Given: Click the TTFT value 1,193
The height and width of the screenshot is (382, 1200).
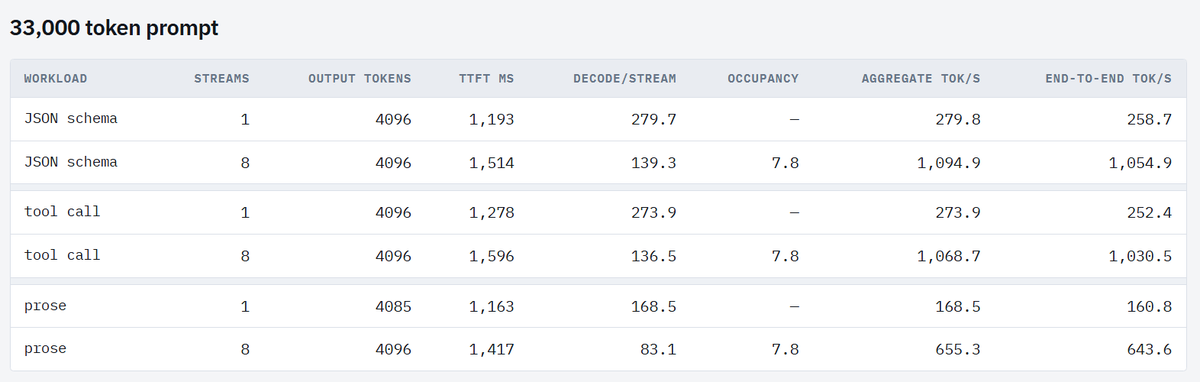Looking at the screenshot, I should (x=491, y=119).
